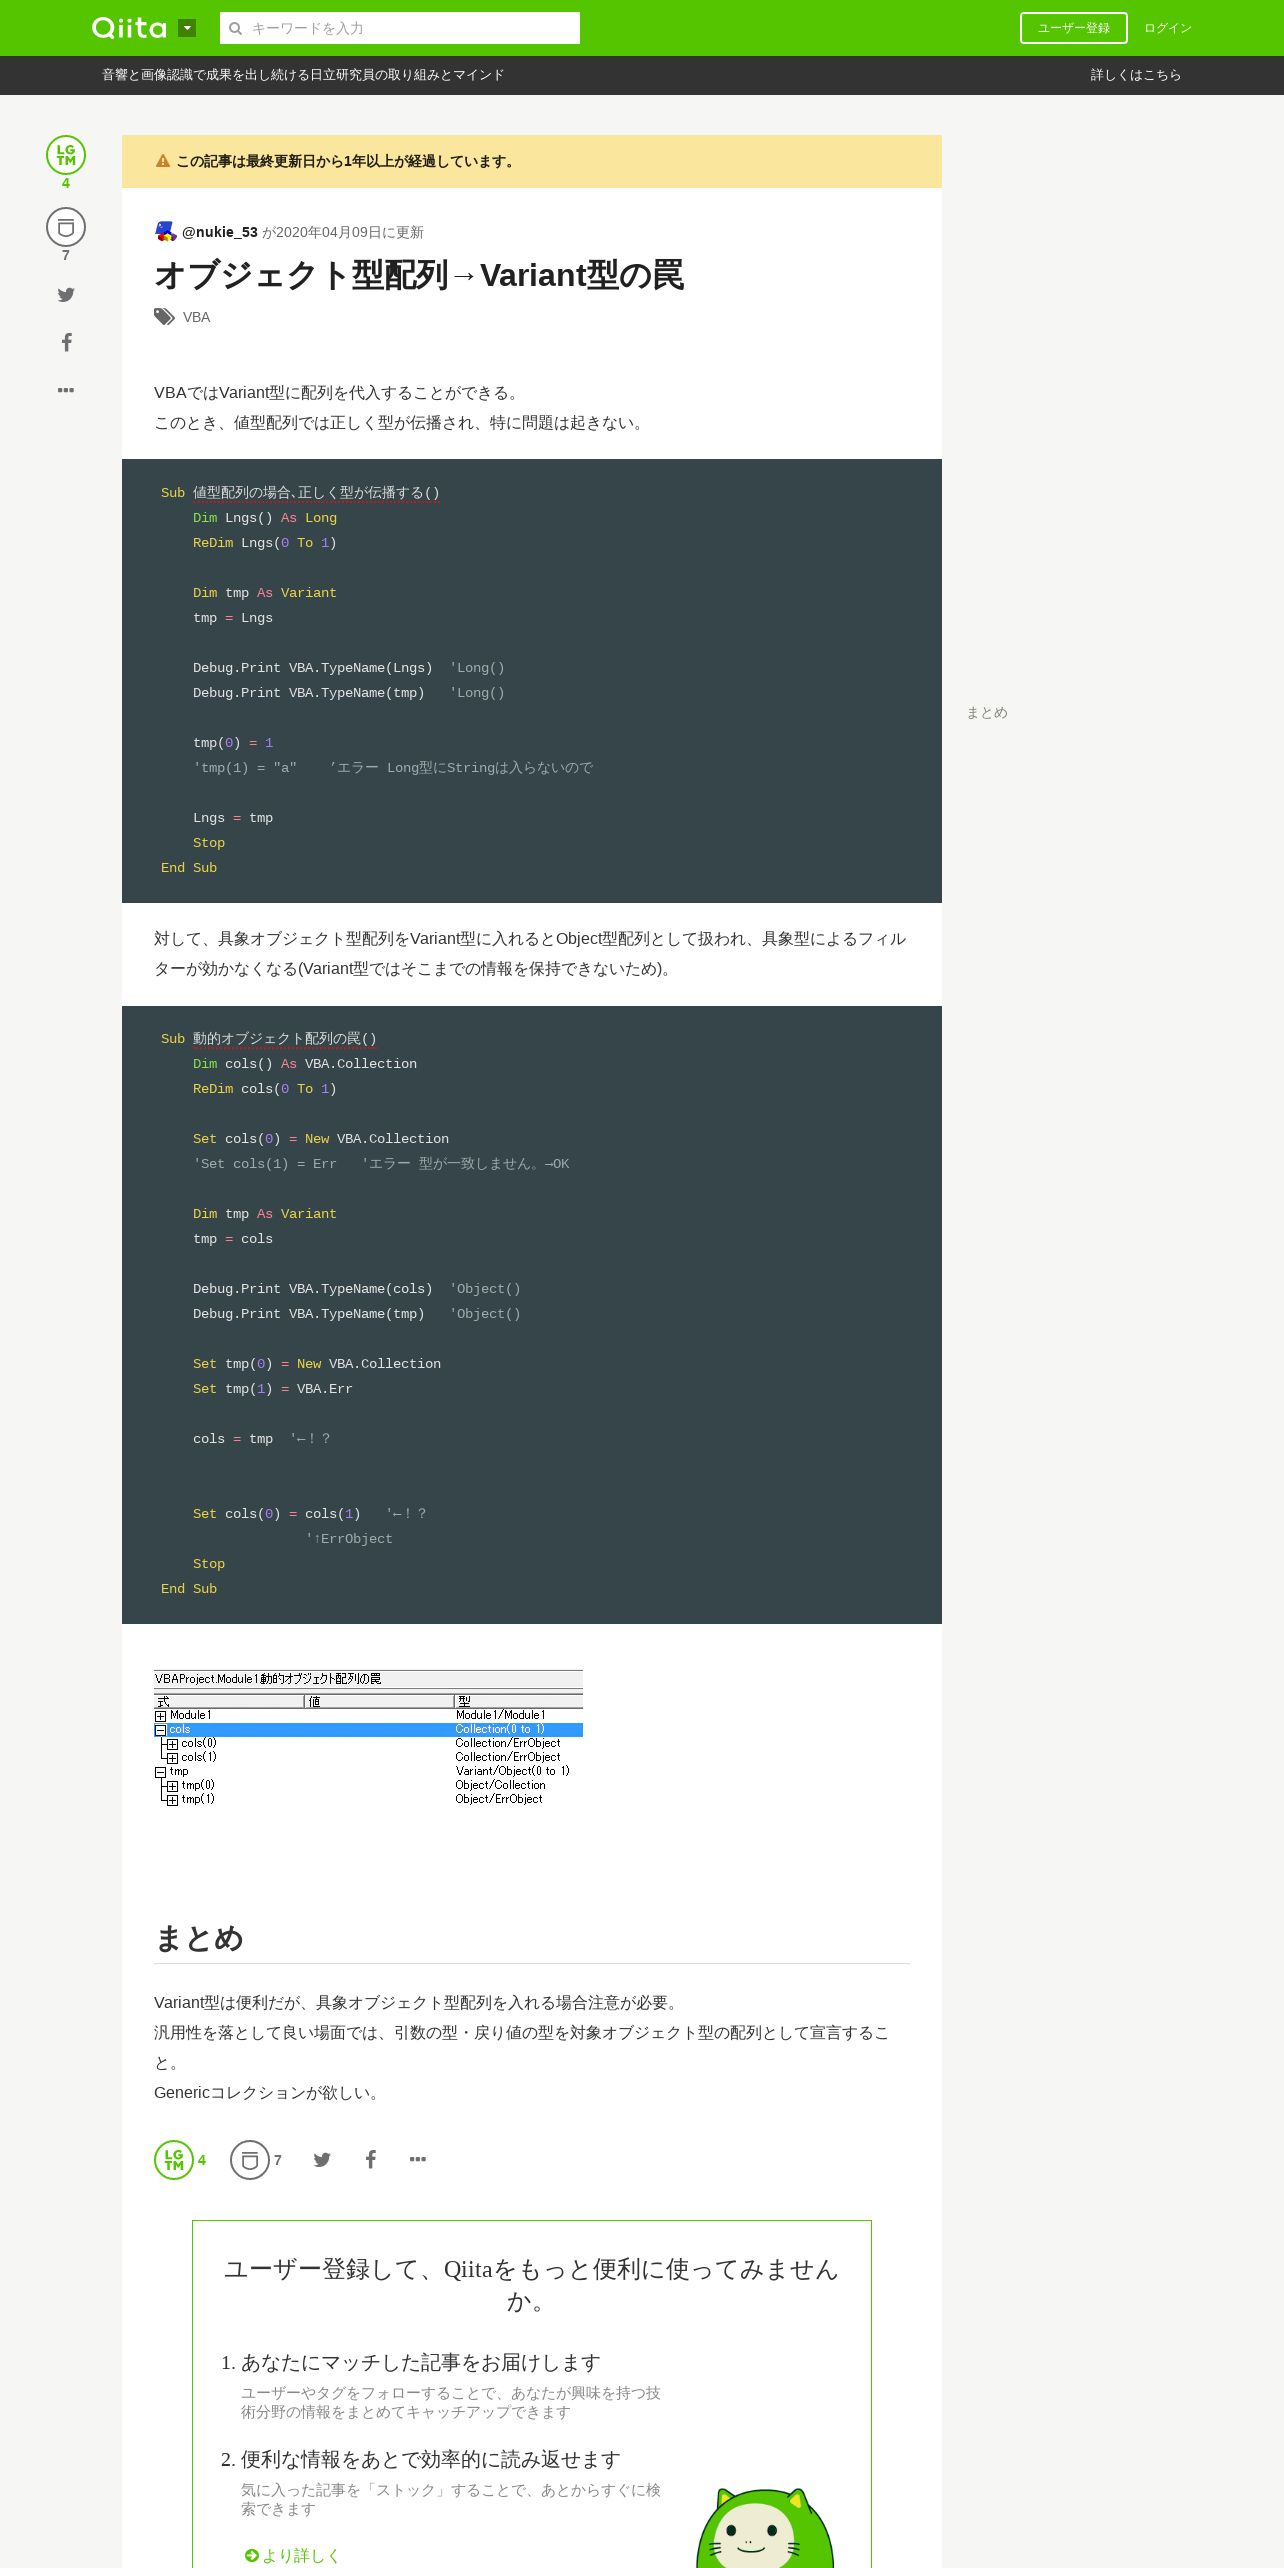Click 詳しくはこちら in the banner

pos(1135,75)
